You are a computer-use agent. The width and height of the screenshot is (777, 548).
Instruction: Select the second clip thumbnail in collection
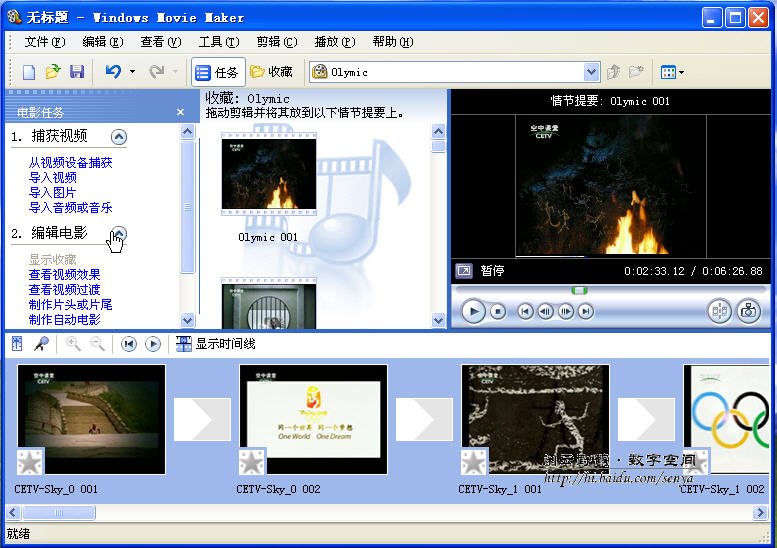pos(269,303)
